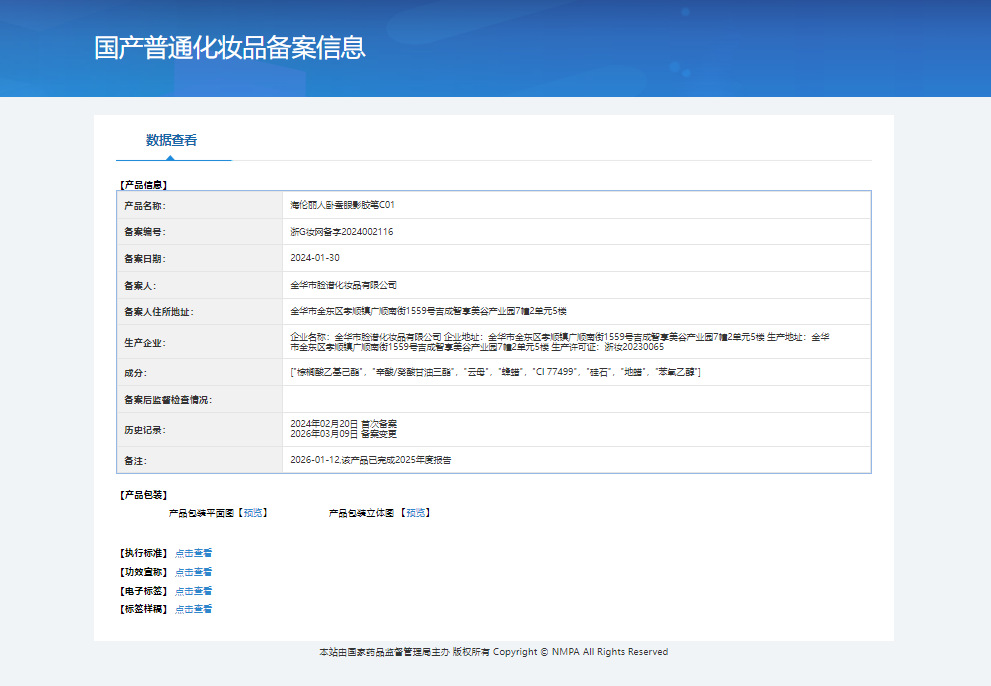This screenshot has height=686, width=991.
Task: Click the product name value ending in C01
Action: (342, 205)
